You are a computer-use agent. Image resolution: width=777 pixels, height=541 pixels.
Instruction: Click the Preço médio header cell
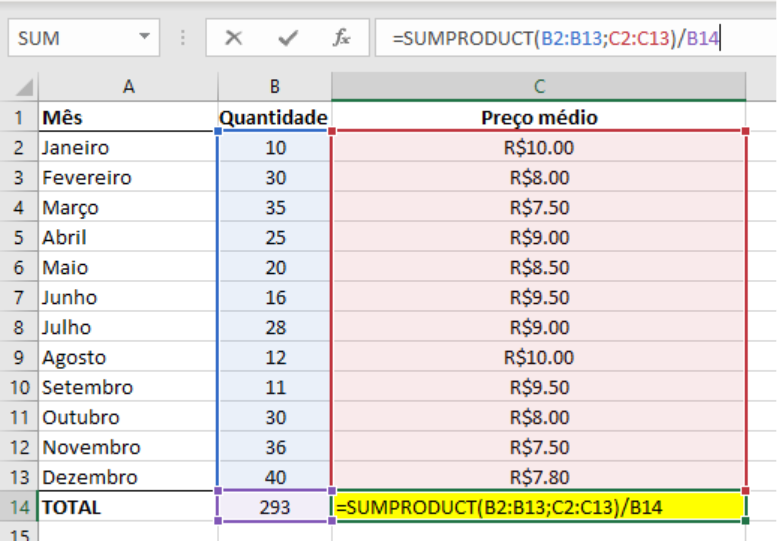click(539, 118)
